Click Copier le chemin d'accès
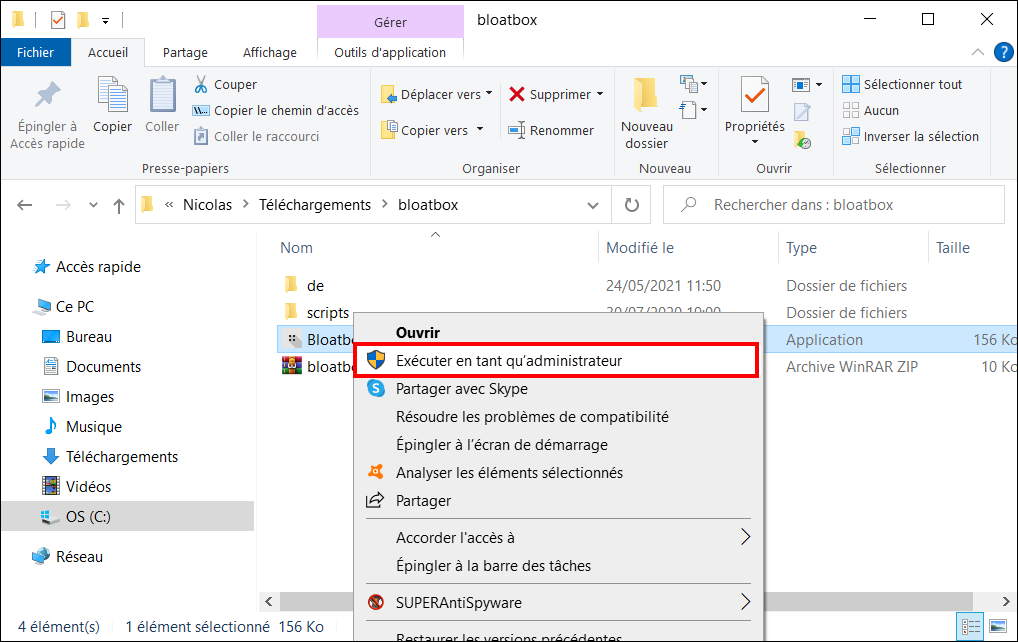The image size is (1018, 642). 276,110
